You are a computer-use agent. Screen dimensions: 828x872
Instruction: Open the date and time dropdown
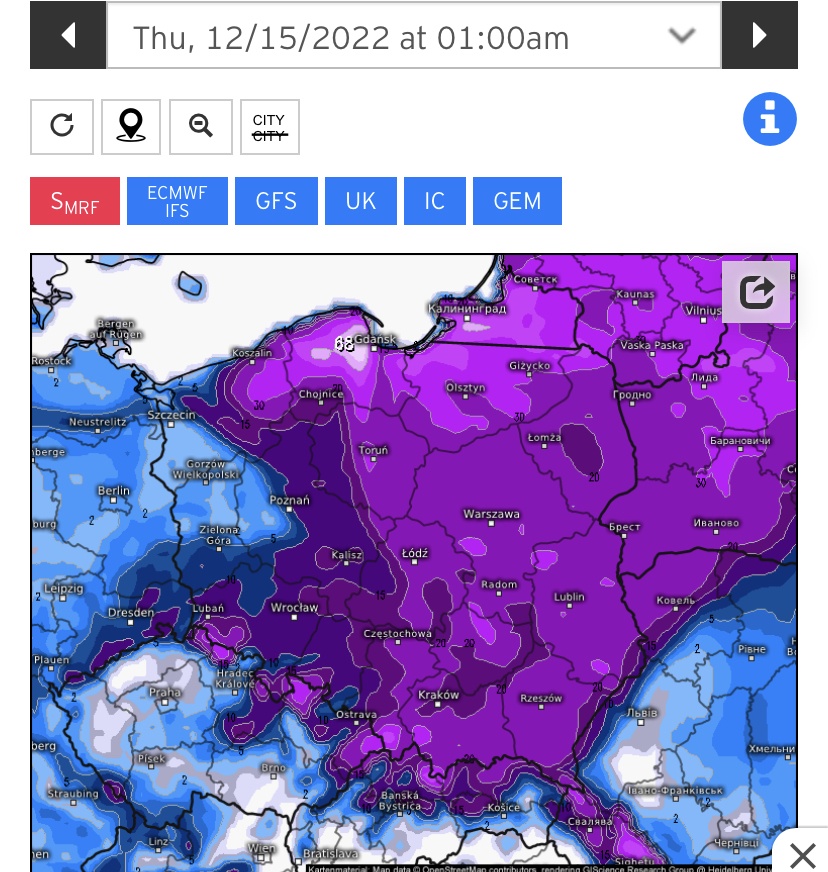coord(413,37)
